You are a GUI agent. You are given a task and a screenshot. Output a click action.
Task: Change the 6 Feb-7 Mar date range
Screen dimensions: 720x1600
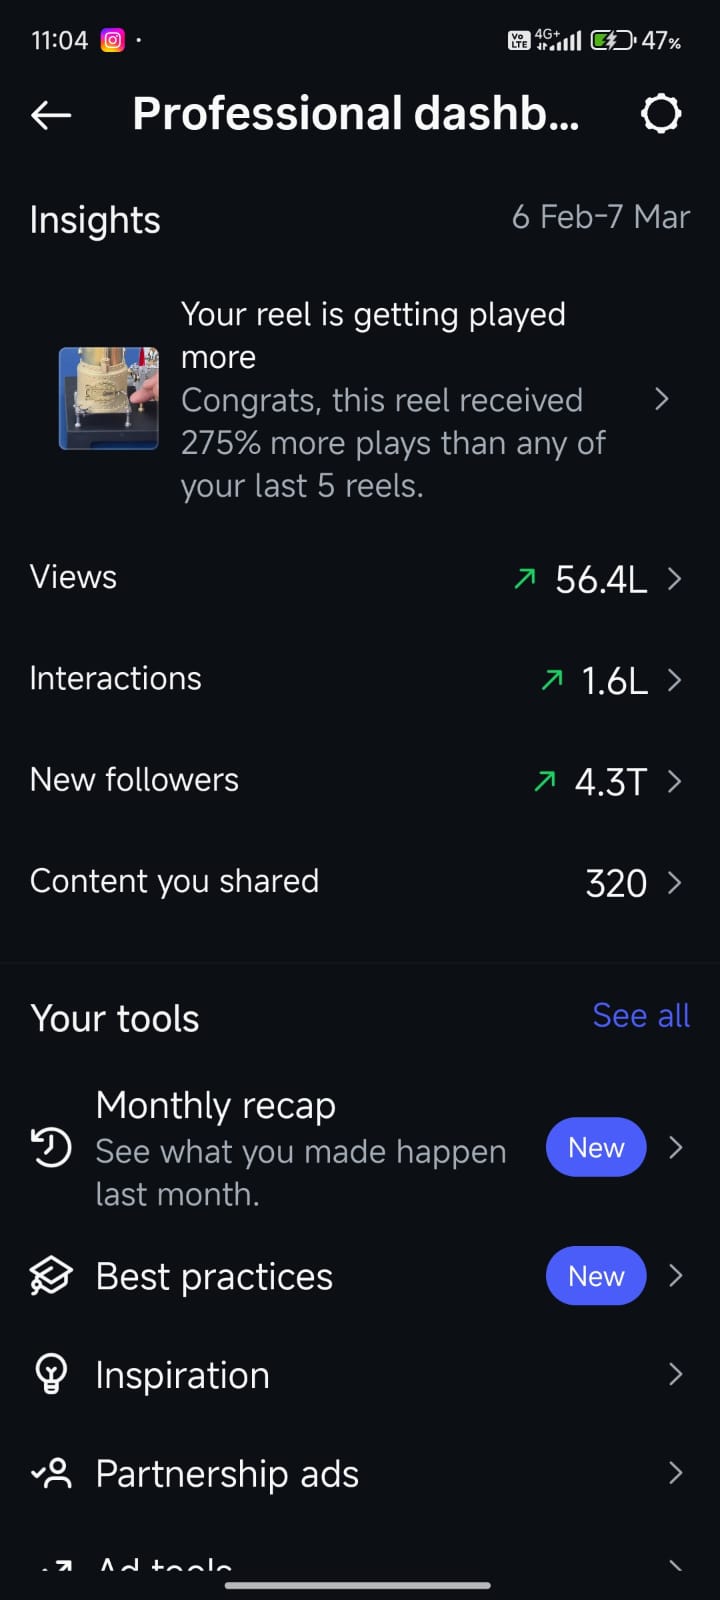pos(601,217)
